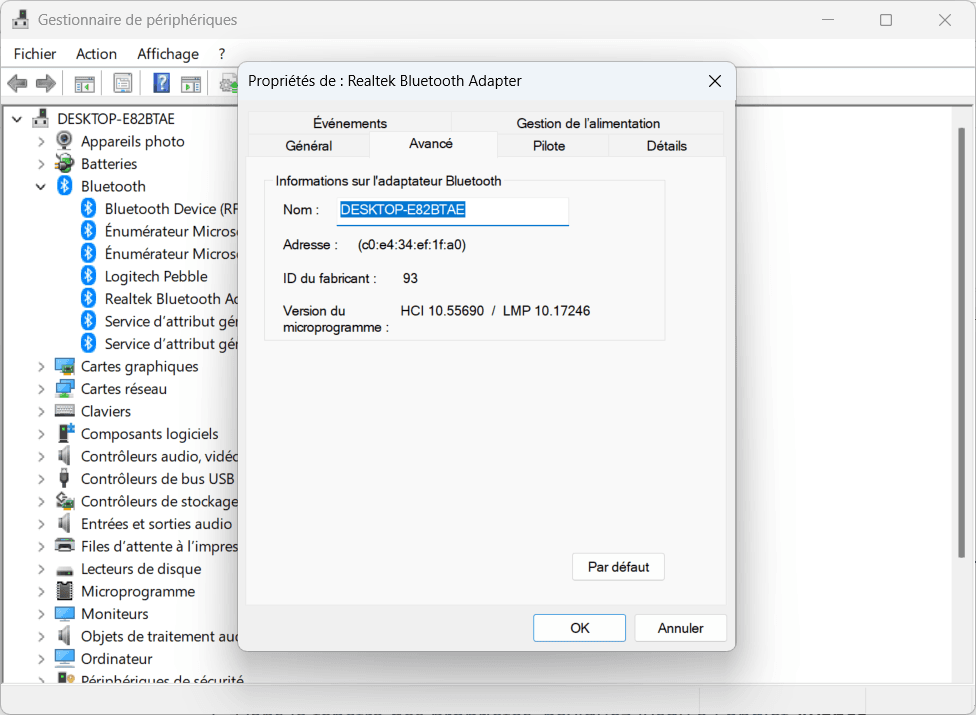The width and height of the screenshot is (976, 715).
Task: Click the Forward arrow in the toolbar
Action: click(45, 83)
